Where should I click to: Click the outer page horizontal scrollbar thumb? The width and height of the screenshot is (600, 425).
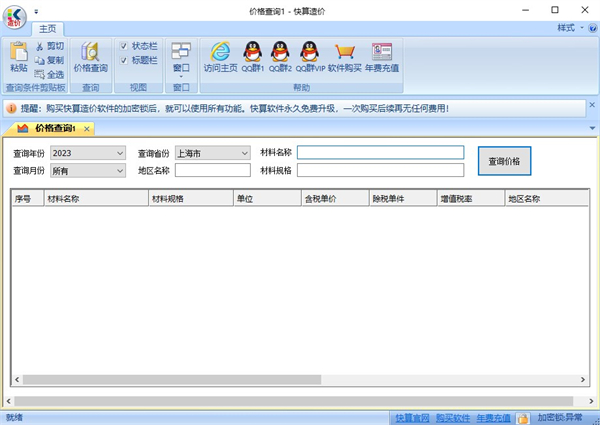pos(293,401)
